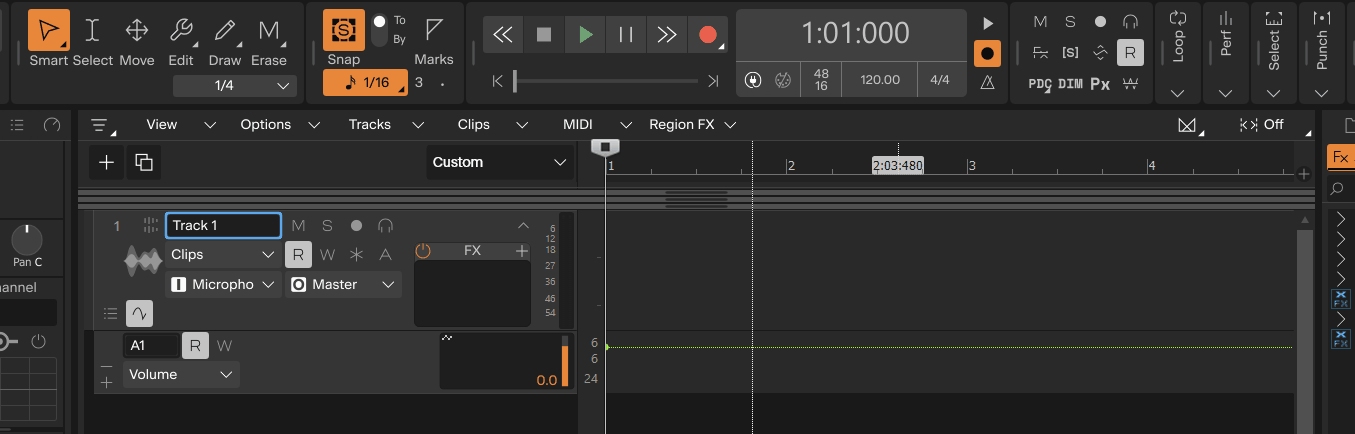This screenshot has width=1355, height=434.
Task: Expand the Volume automation parameter dropdown
Action: (181, 375)
